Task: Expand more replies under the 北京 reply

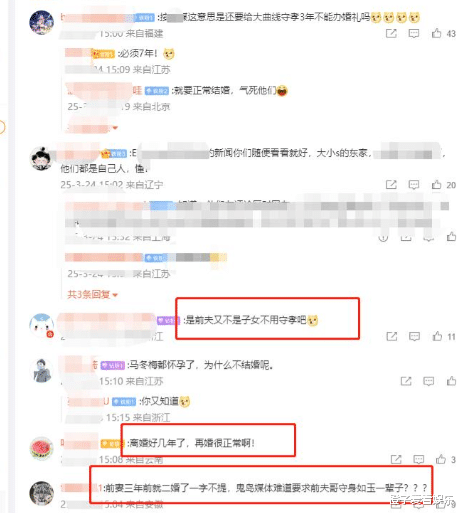Action: pos(92,127)
